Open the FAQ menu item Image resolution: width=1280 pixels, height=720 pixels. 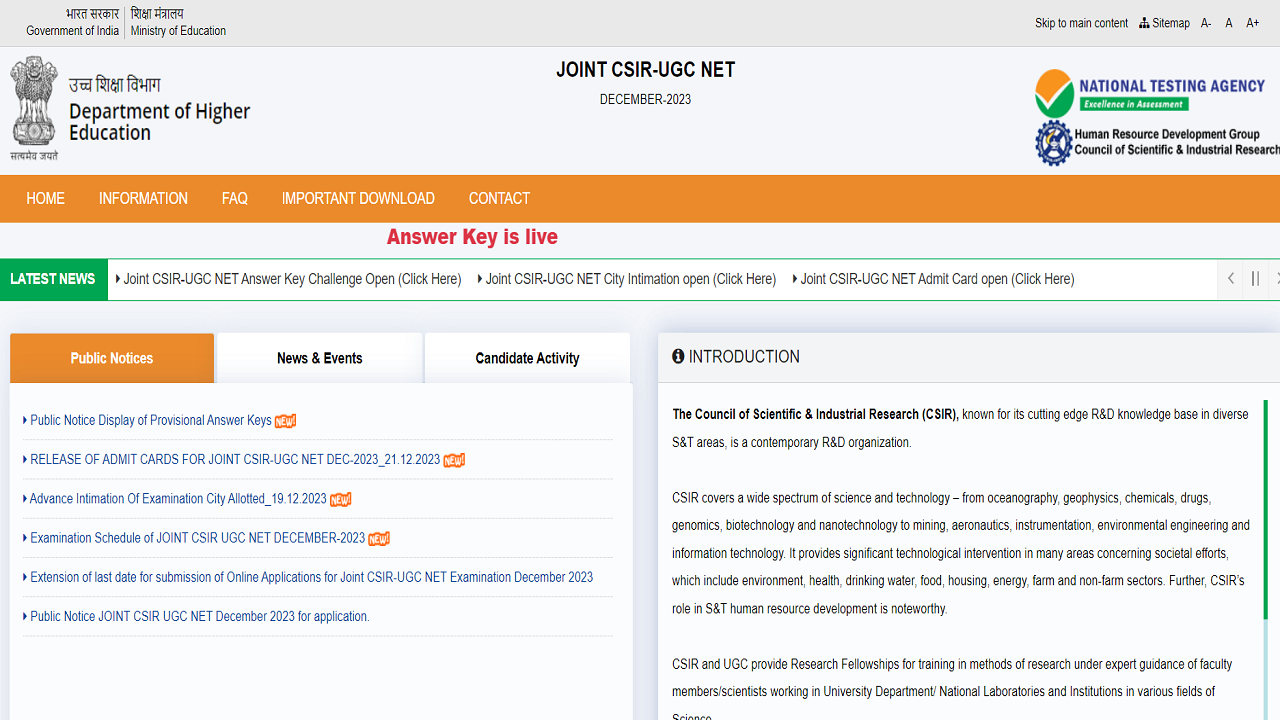(235, 198)
